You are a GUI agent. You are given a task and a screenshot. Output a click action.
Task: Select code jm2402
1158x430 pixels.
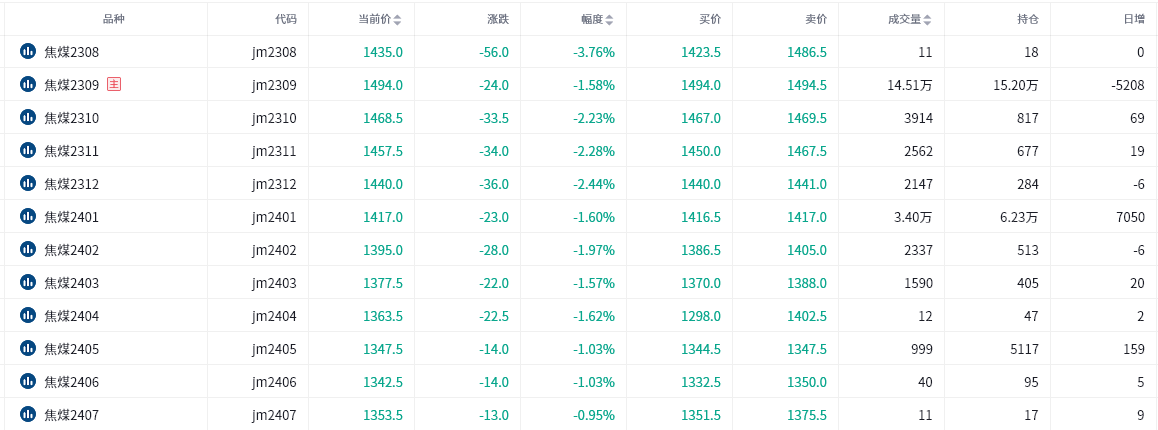(274, 250)
